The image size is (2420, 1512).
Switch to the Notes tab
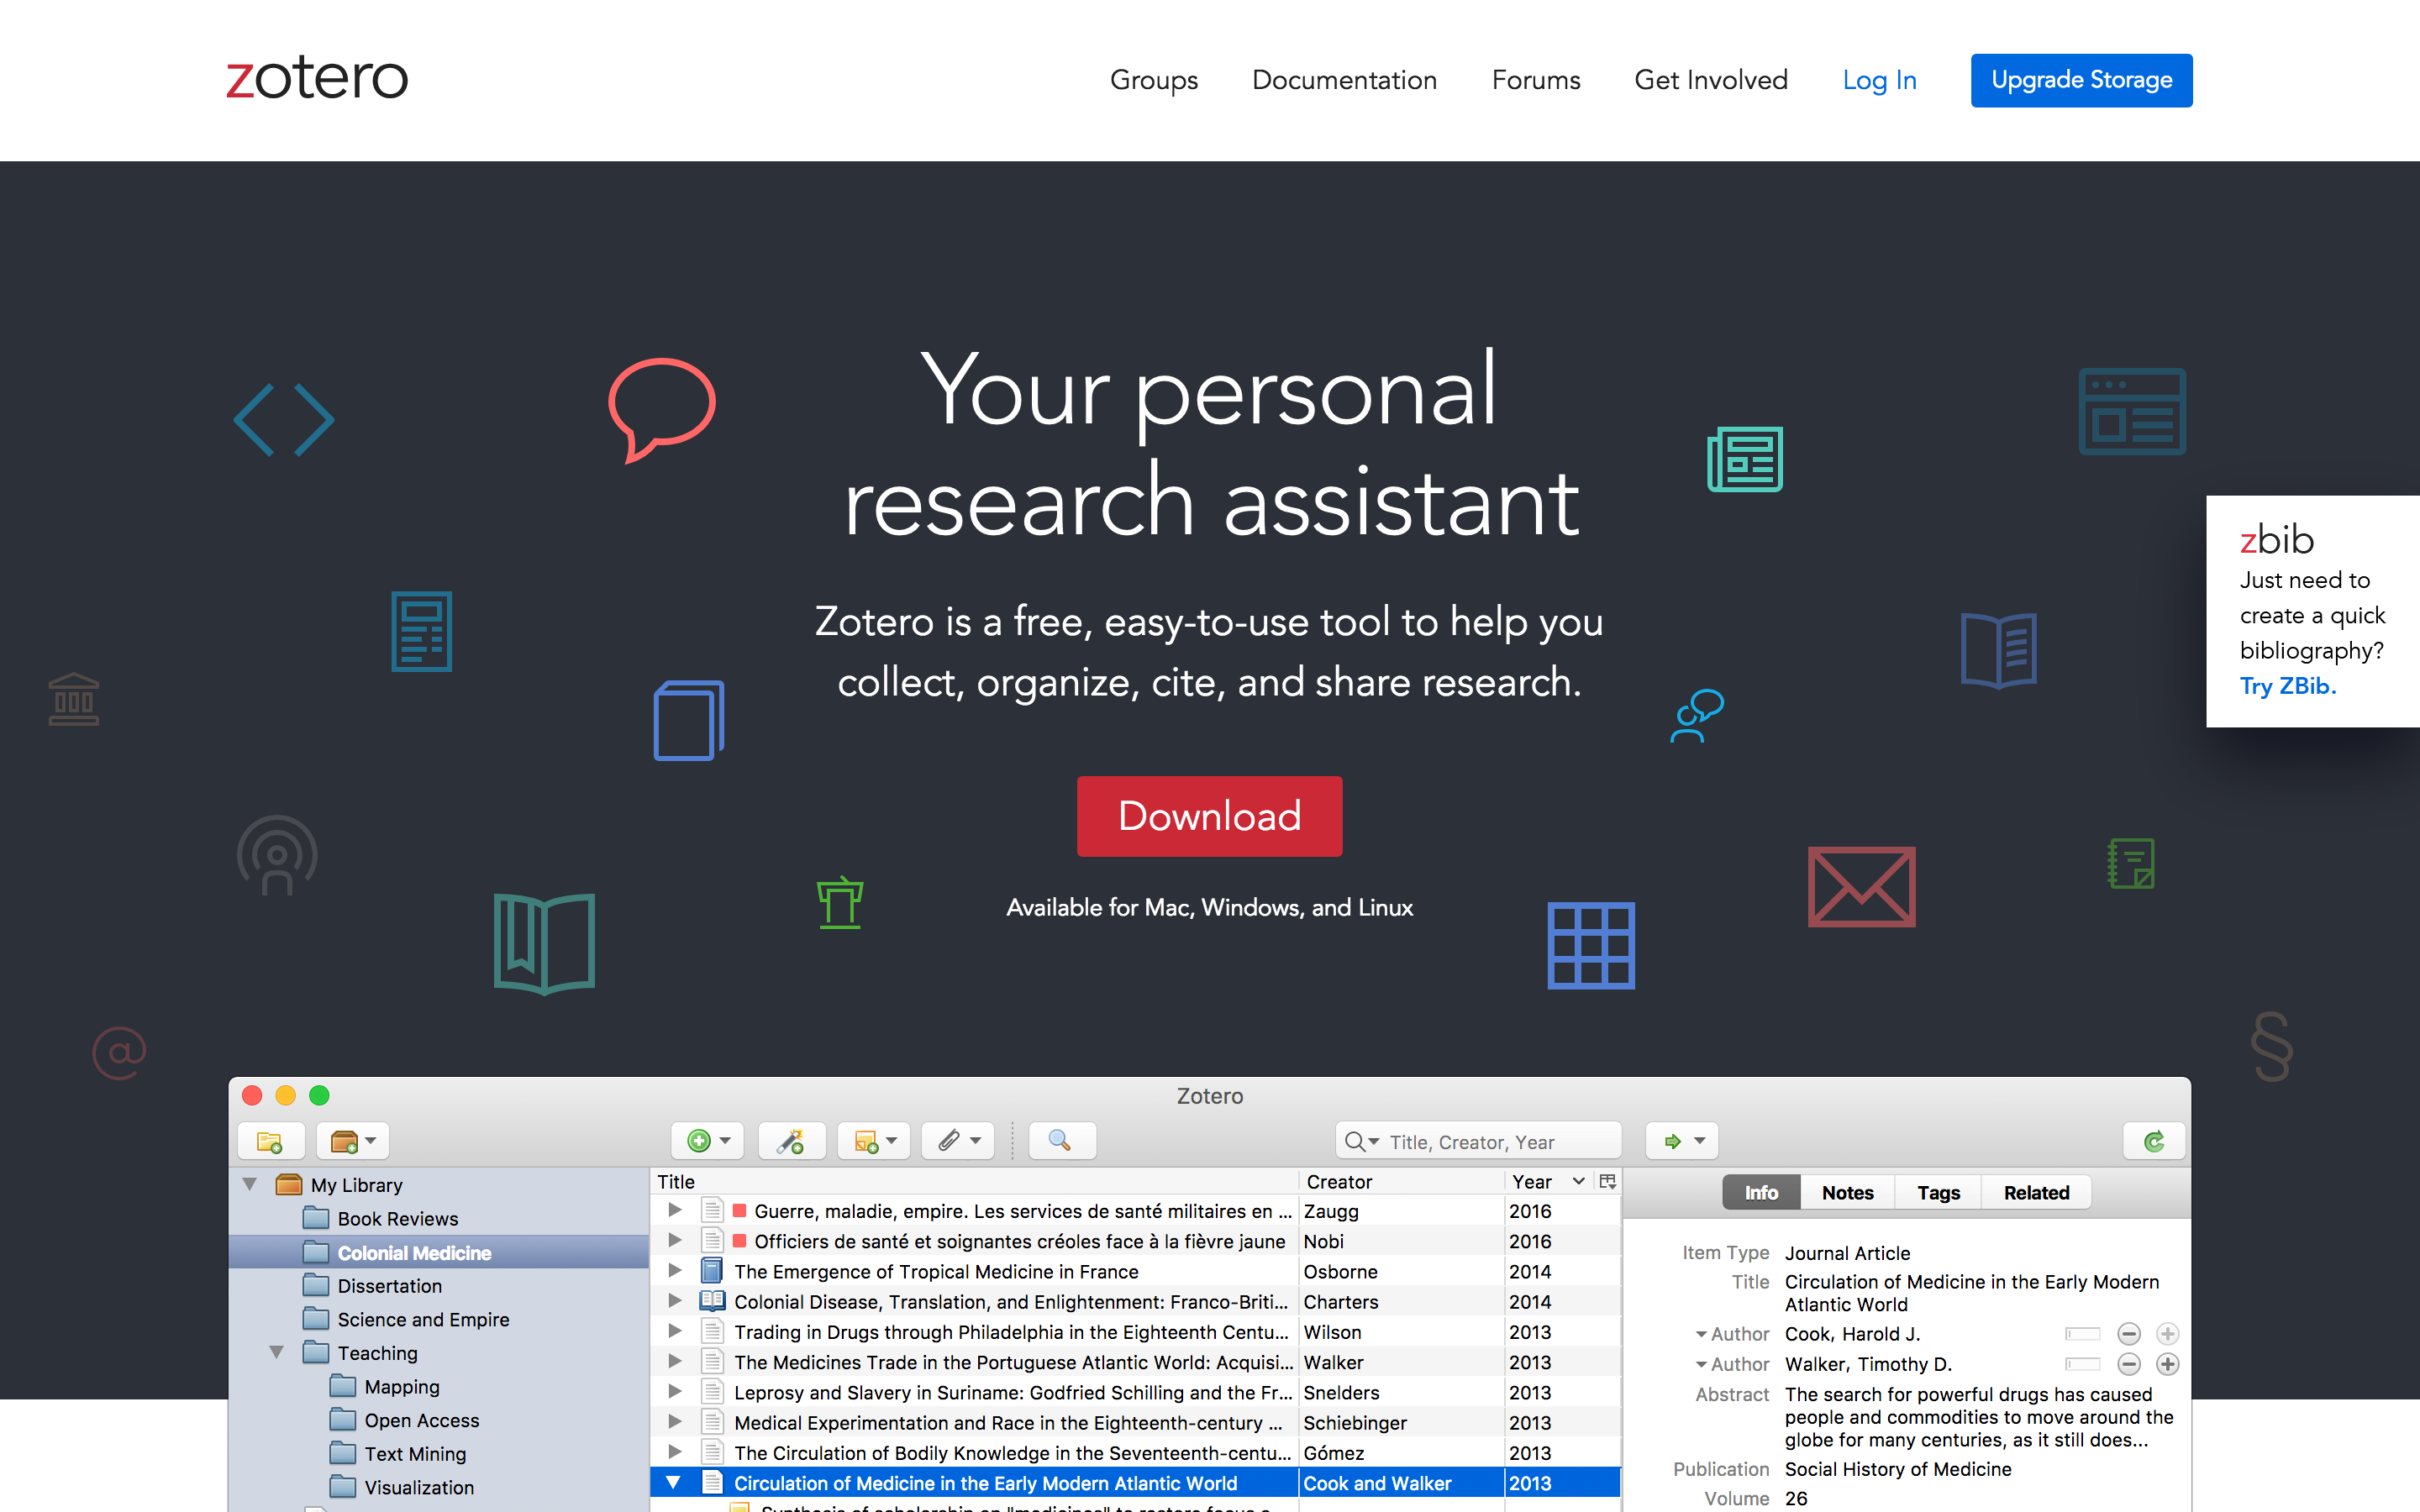(1847, 1192)
